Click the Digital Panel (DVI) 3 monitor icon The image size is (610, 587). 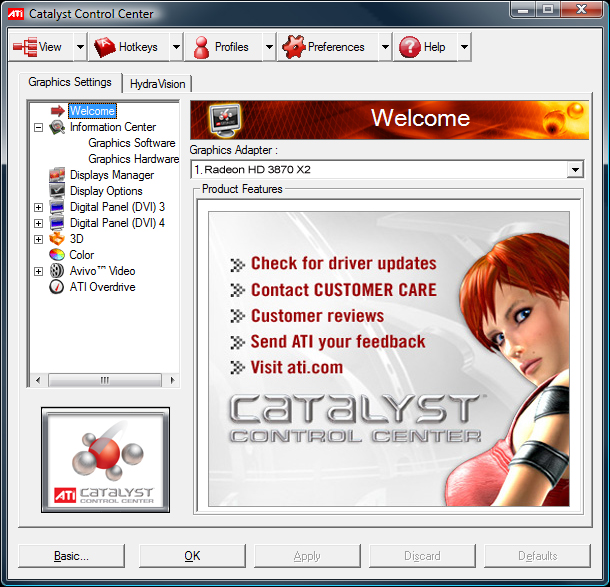(x=57, y=207)
